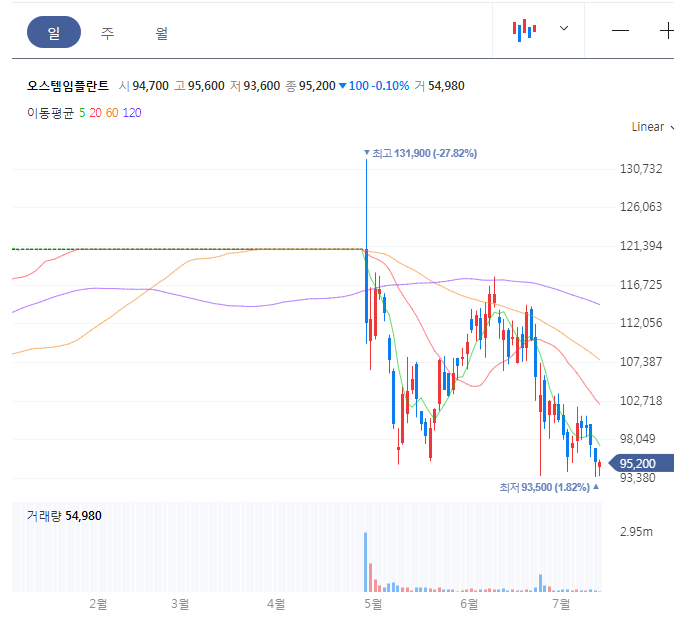
Task: Click the tallest volume bar in May
Action: coord(366,562)
